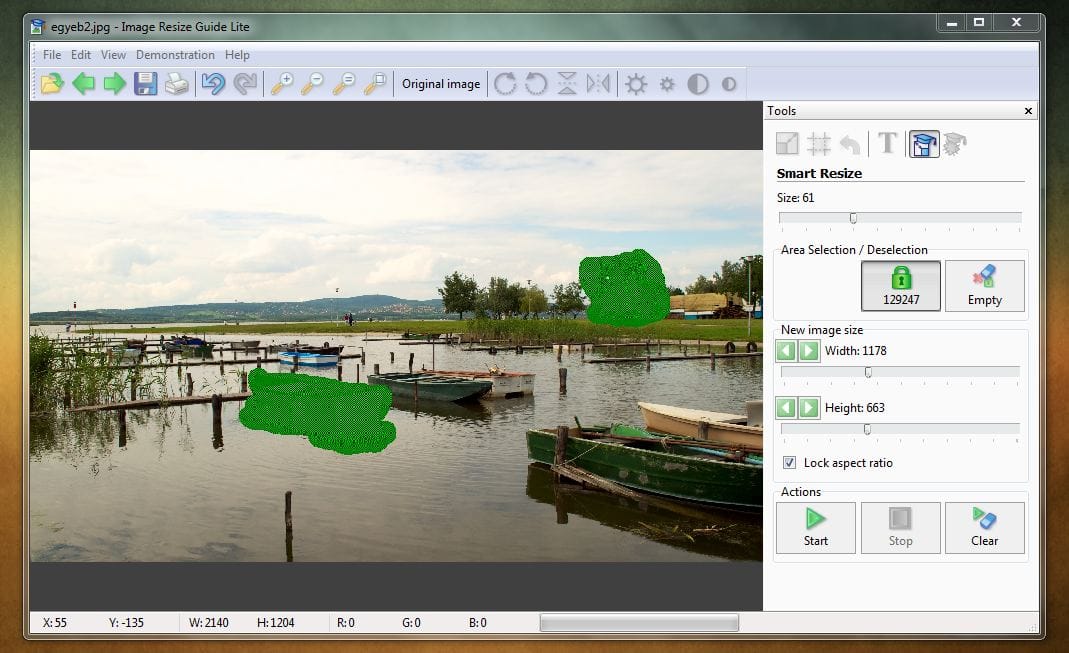
Task: Decrease Width with left green arrow
Action: pos(786,351)
